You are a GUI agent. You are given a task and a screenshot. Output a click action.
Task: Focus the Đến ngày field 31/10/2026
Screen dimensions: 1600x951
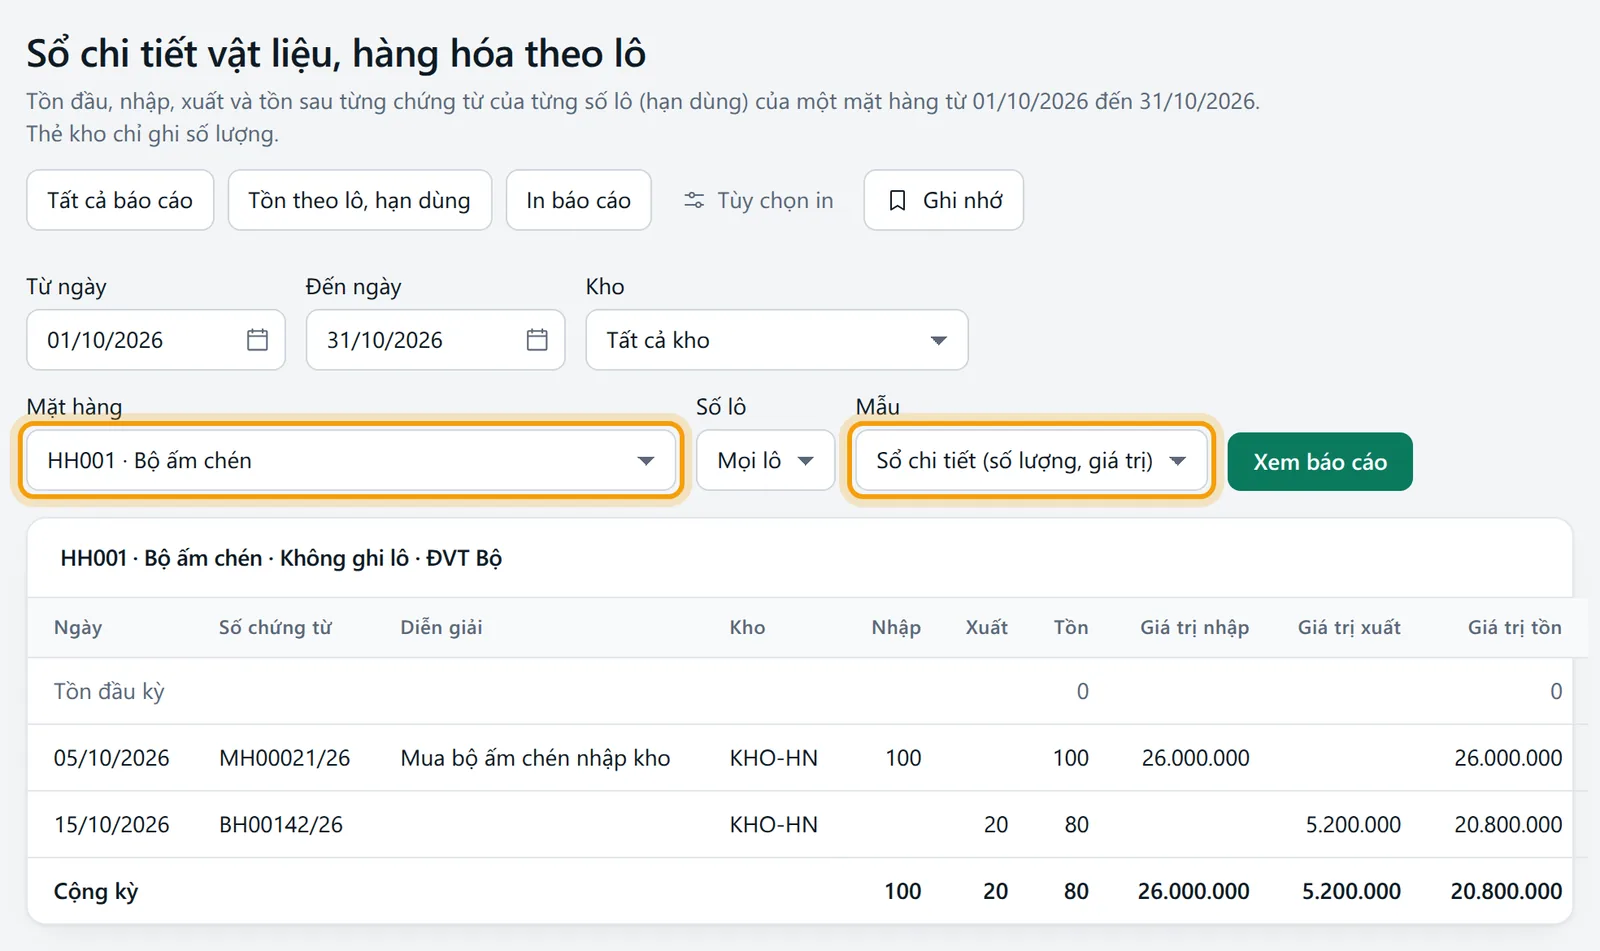436,340
